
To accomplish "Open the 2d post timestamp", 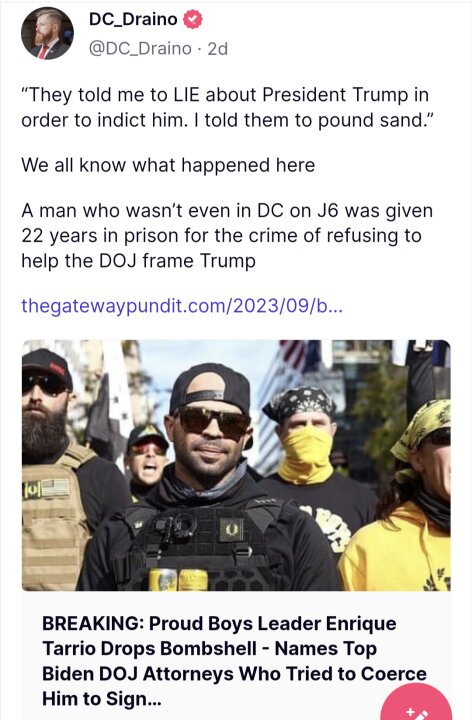I will point(218,48).
